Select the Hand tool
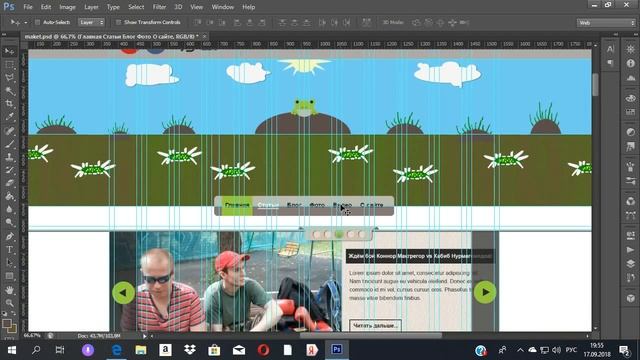 pyautogui.click(x=10, y=290)
